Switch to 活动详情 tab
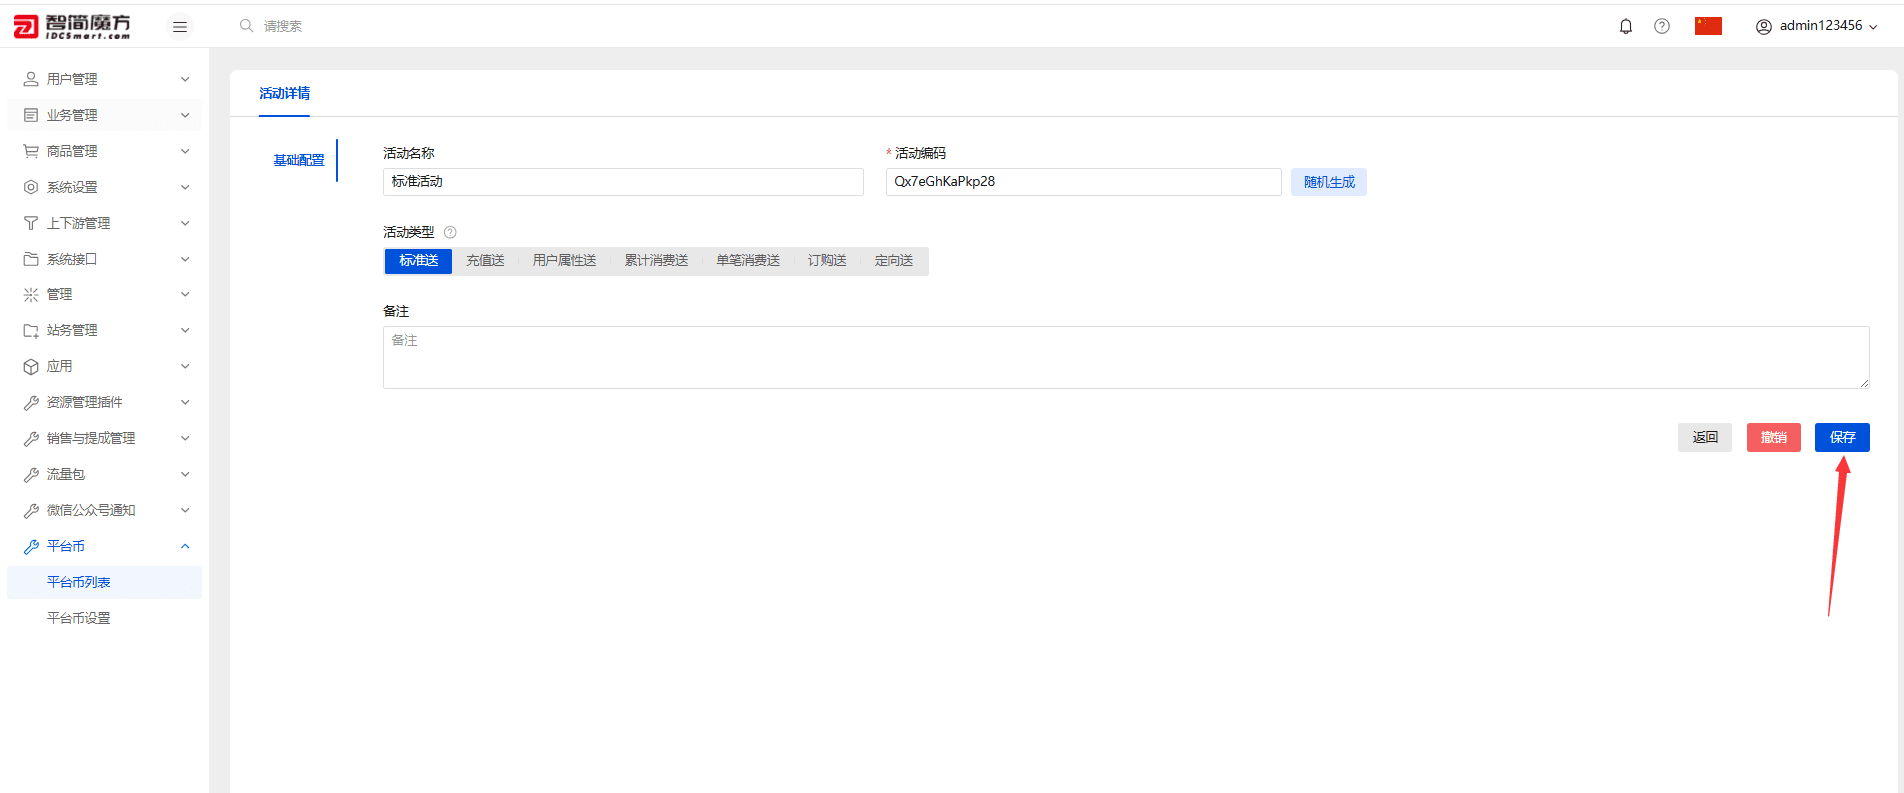 pyautogui.click(x=284, y=93)
